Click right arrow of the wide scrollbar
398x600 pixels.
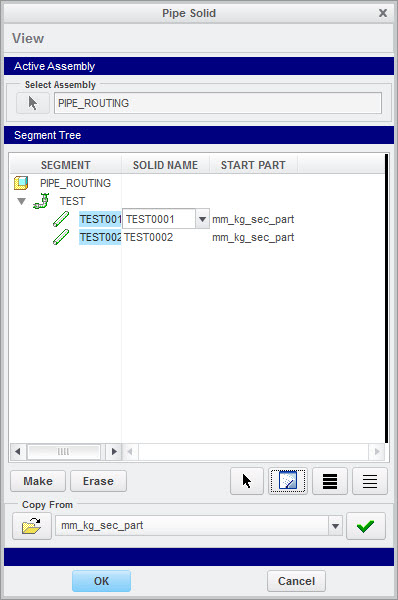377,452
